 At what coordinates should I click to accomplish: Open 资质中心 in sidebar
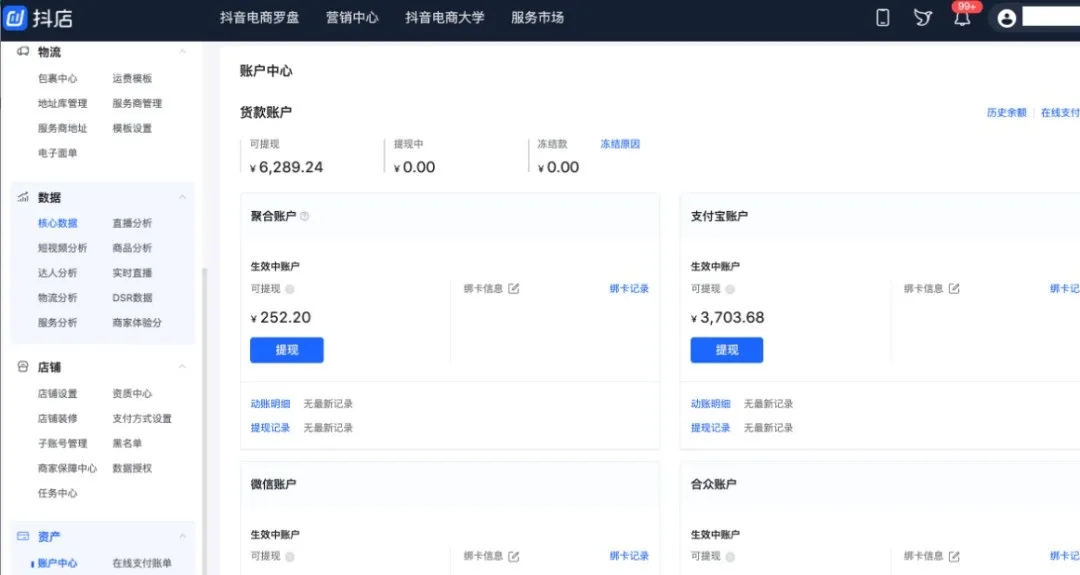coord(132,394)
